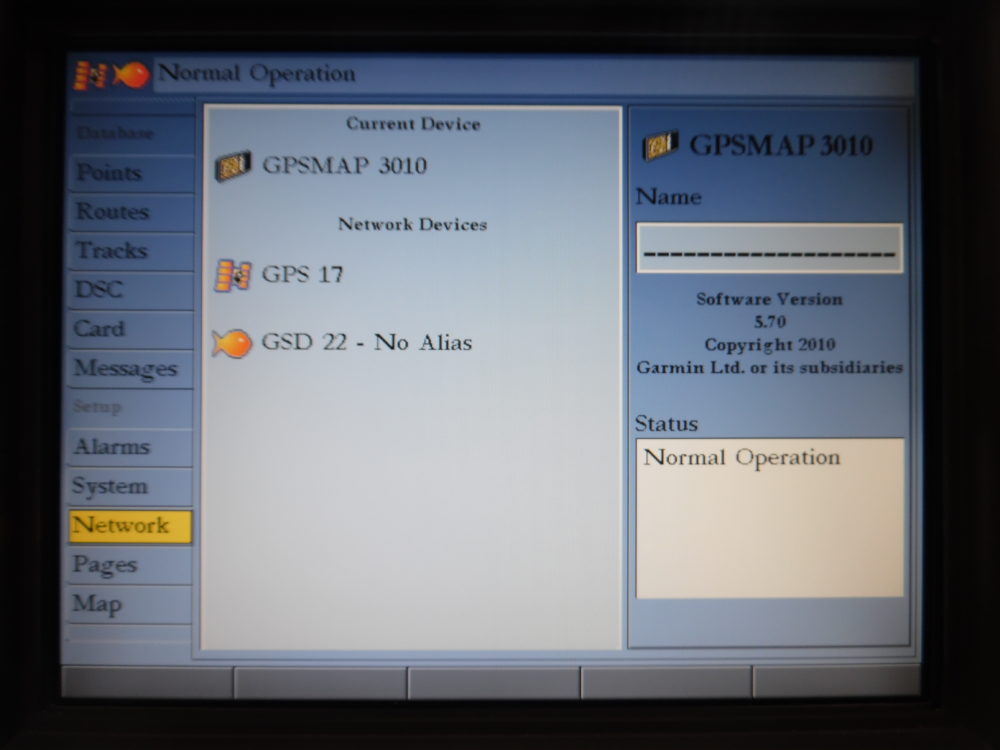Click the Name input field
1000x750 pixels.
pos(770,248)
